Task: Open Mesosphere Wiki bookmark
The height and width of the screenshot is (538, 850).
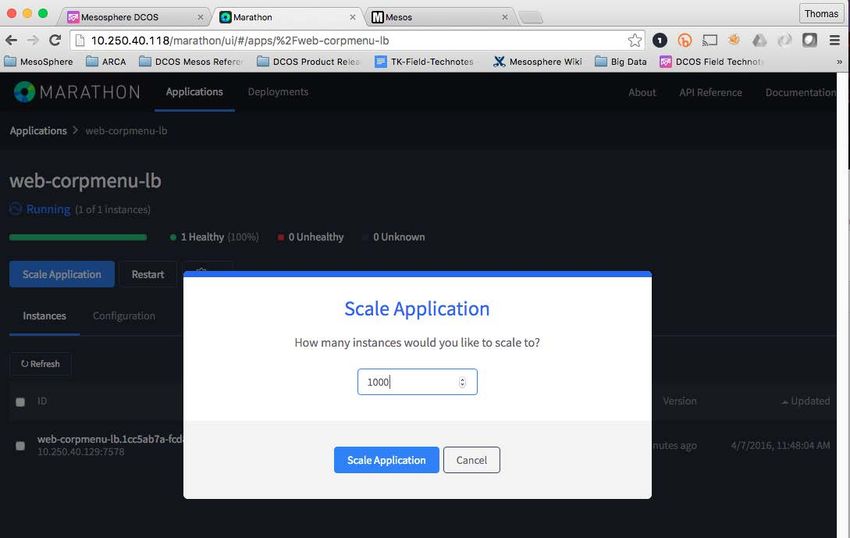Action: pos(537,62)
